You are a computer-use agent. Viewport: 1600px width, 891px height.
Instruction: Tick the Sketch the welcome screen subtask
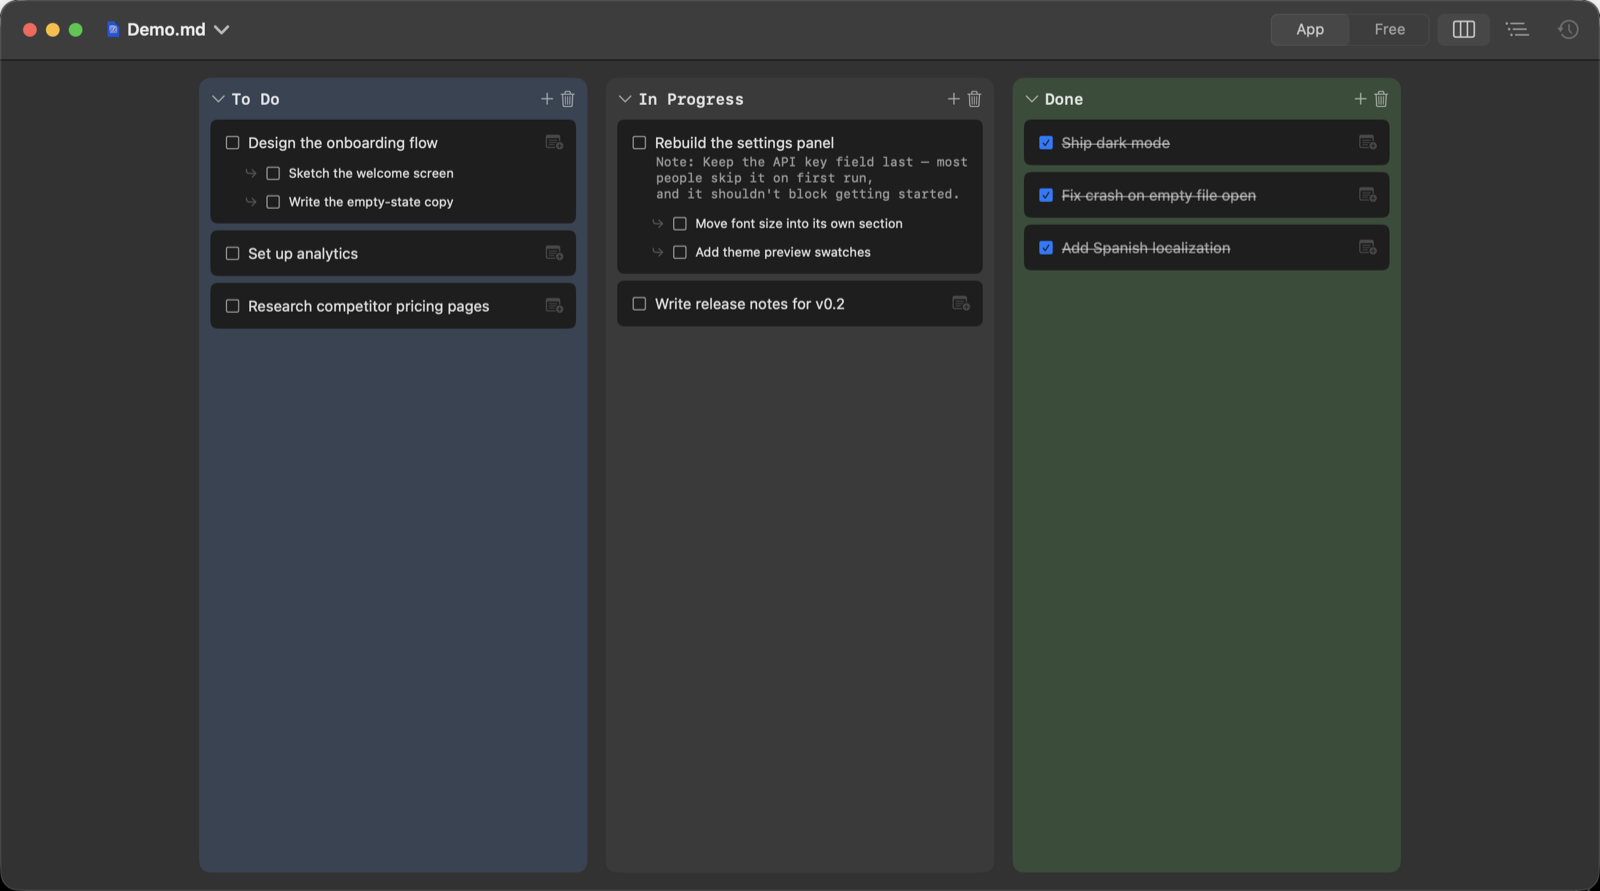point(273,173)
